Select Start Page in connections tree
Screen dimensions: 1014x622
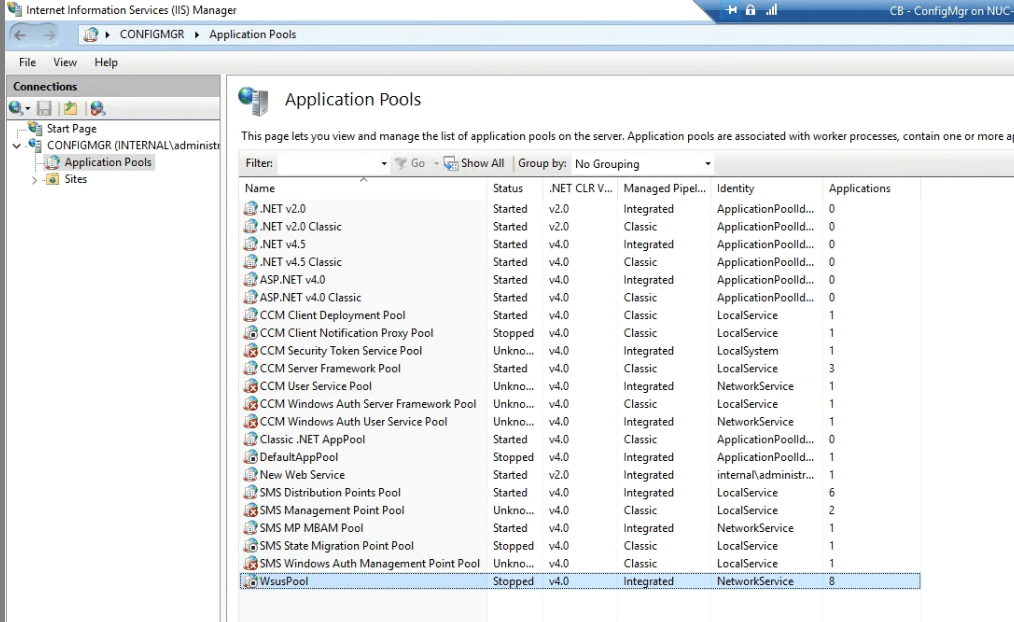(x=71, y=128)
